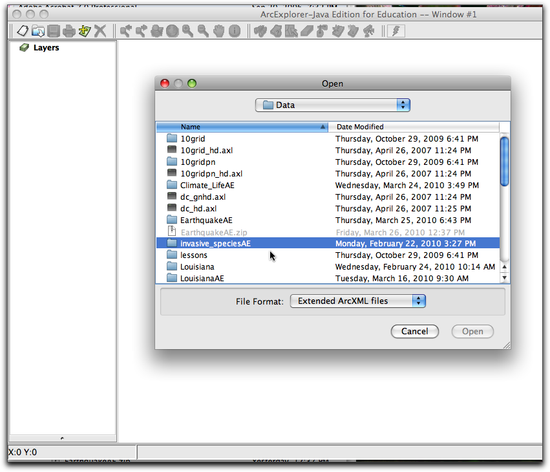550x472 pixels.
Task: Open the File Format dropdown
Action: point(358,301)
